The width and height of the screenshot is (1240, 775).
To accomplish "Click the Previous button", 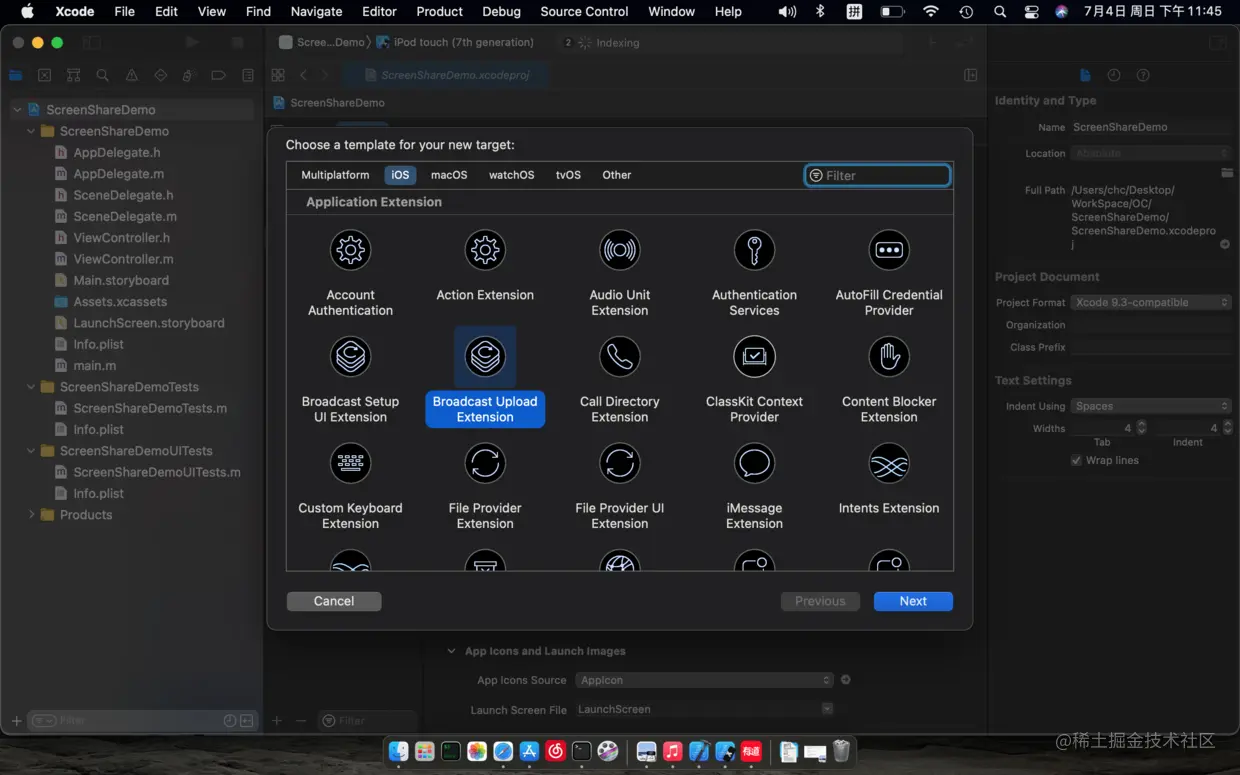I will 820,601.
